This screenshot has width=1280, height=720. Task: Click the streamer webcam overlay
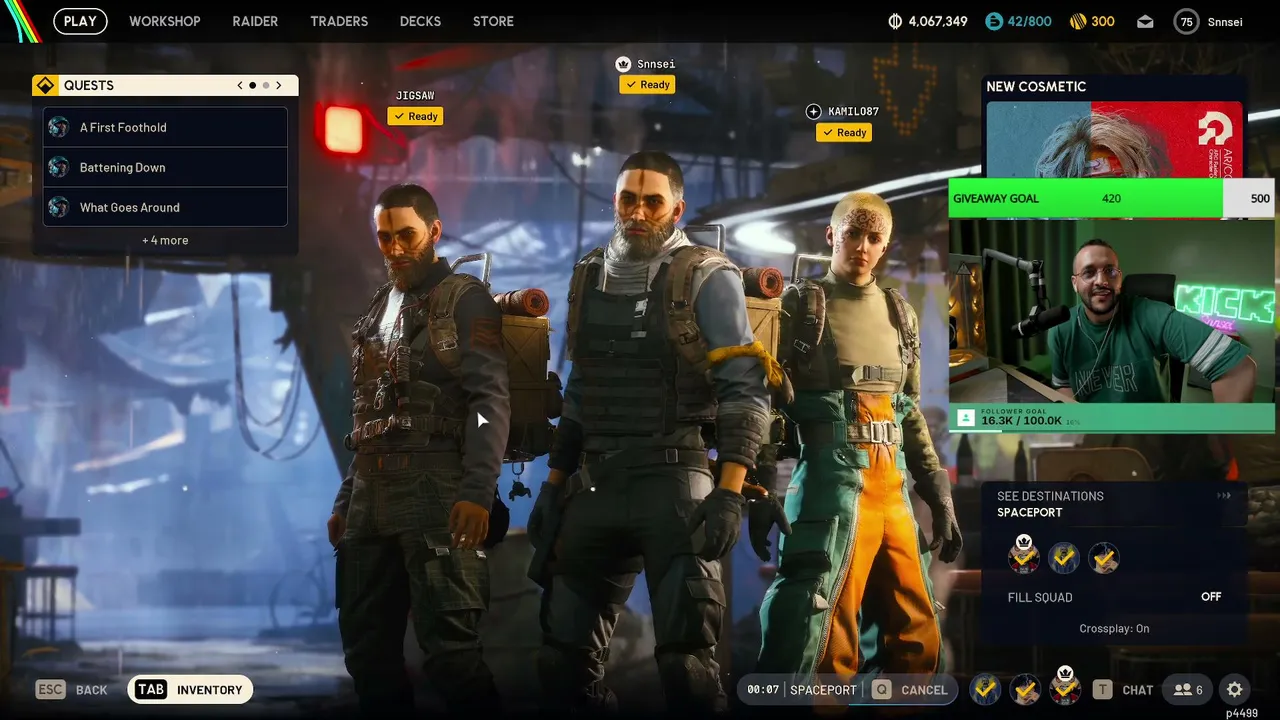tap(1112, 311)
